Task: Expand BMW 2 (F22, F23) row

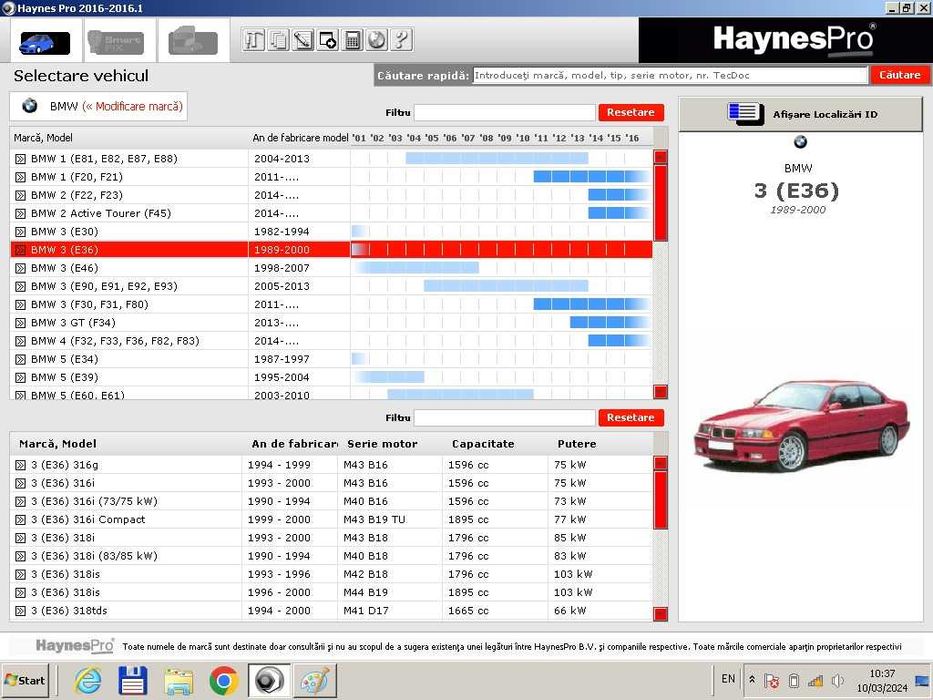Action: 20,195
